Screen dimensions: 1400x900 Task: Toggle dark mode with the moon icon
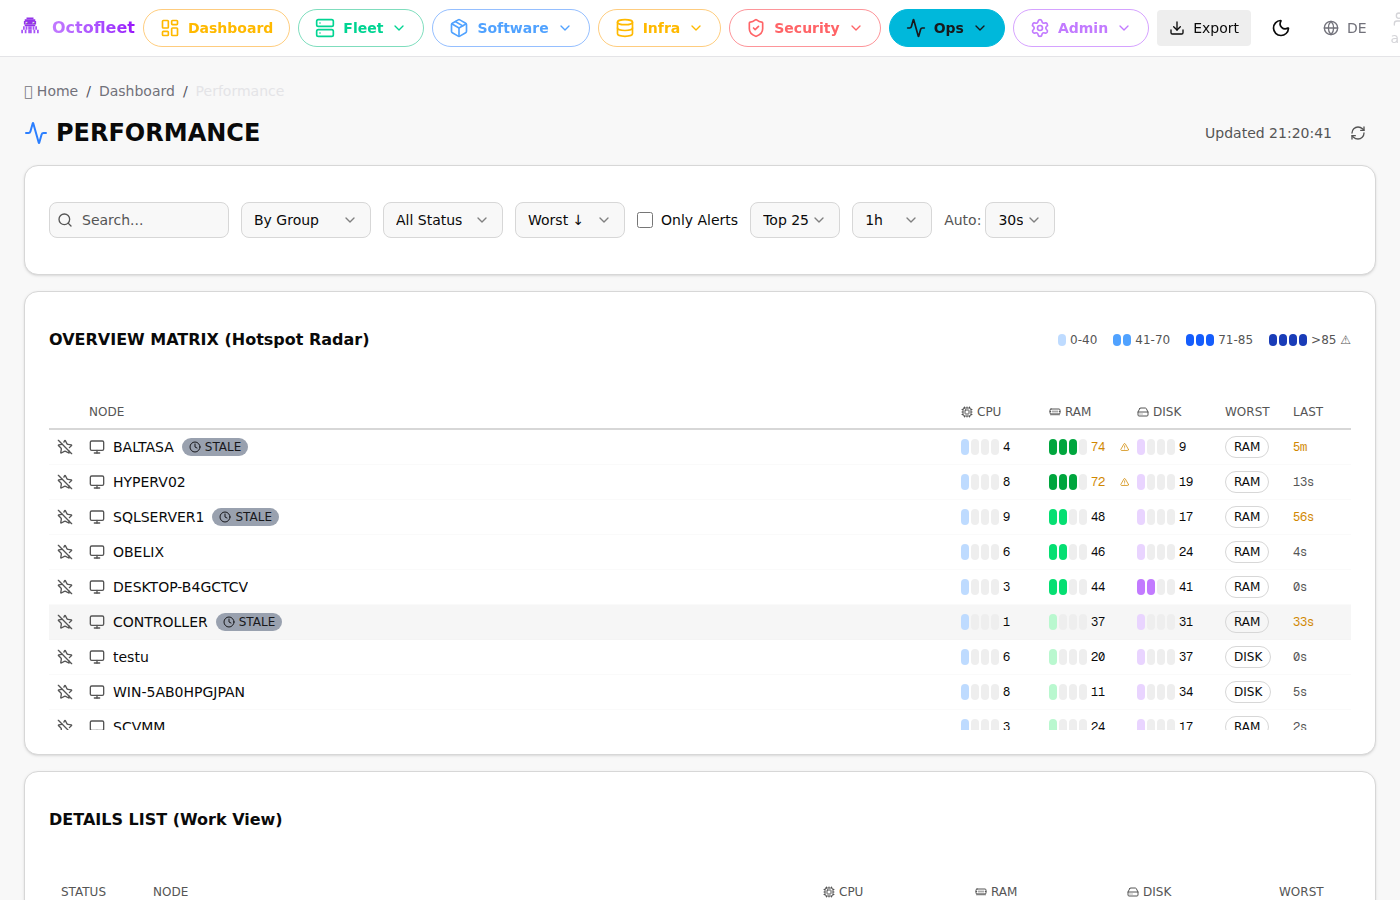point(1281,28)
